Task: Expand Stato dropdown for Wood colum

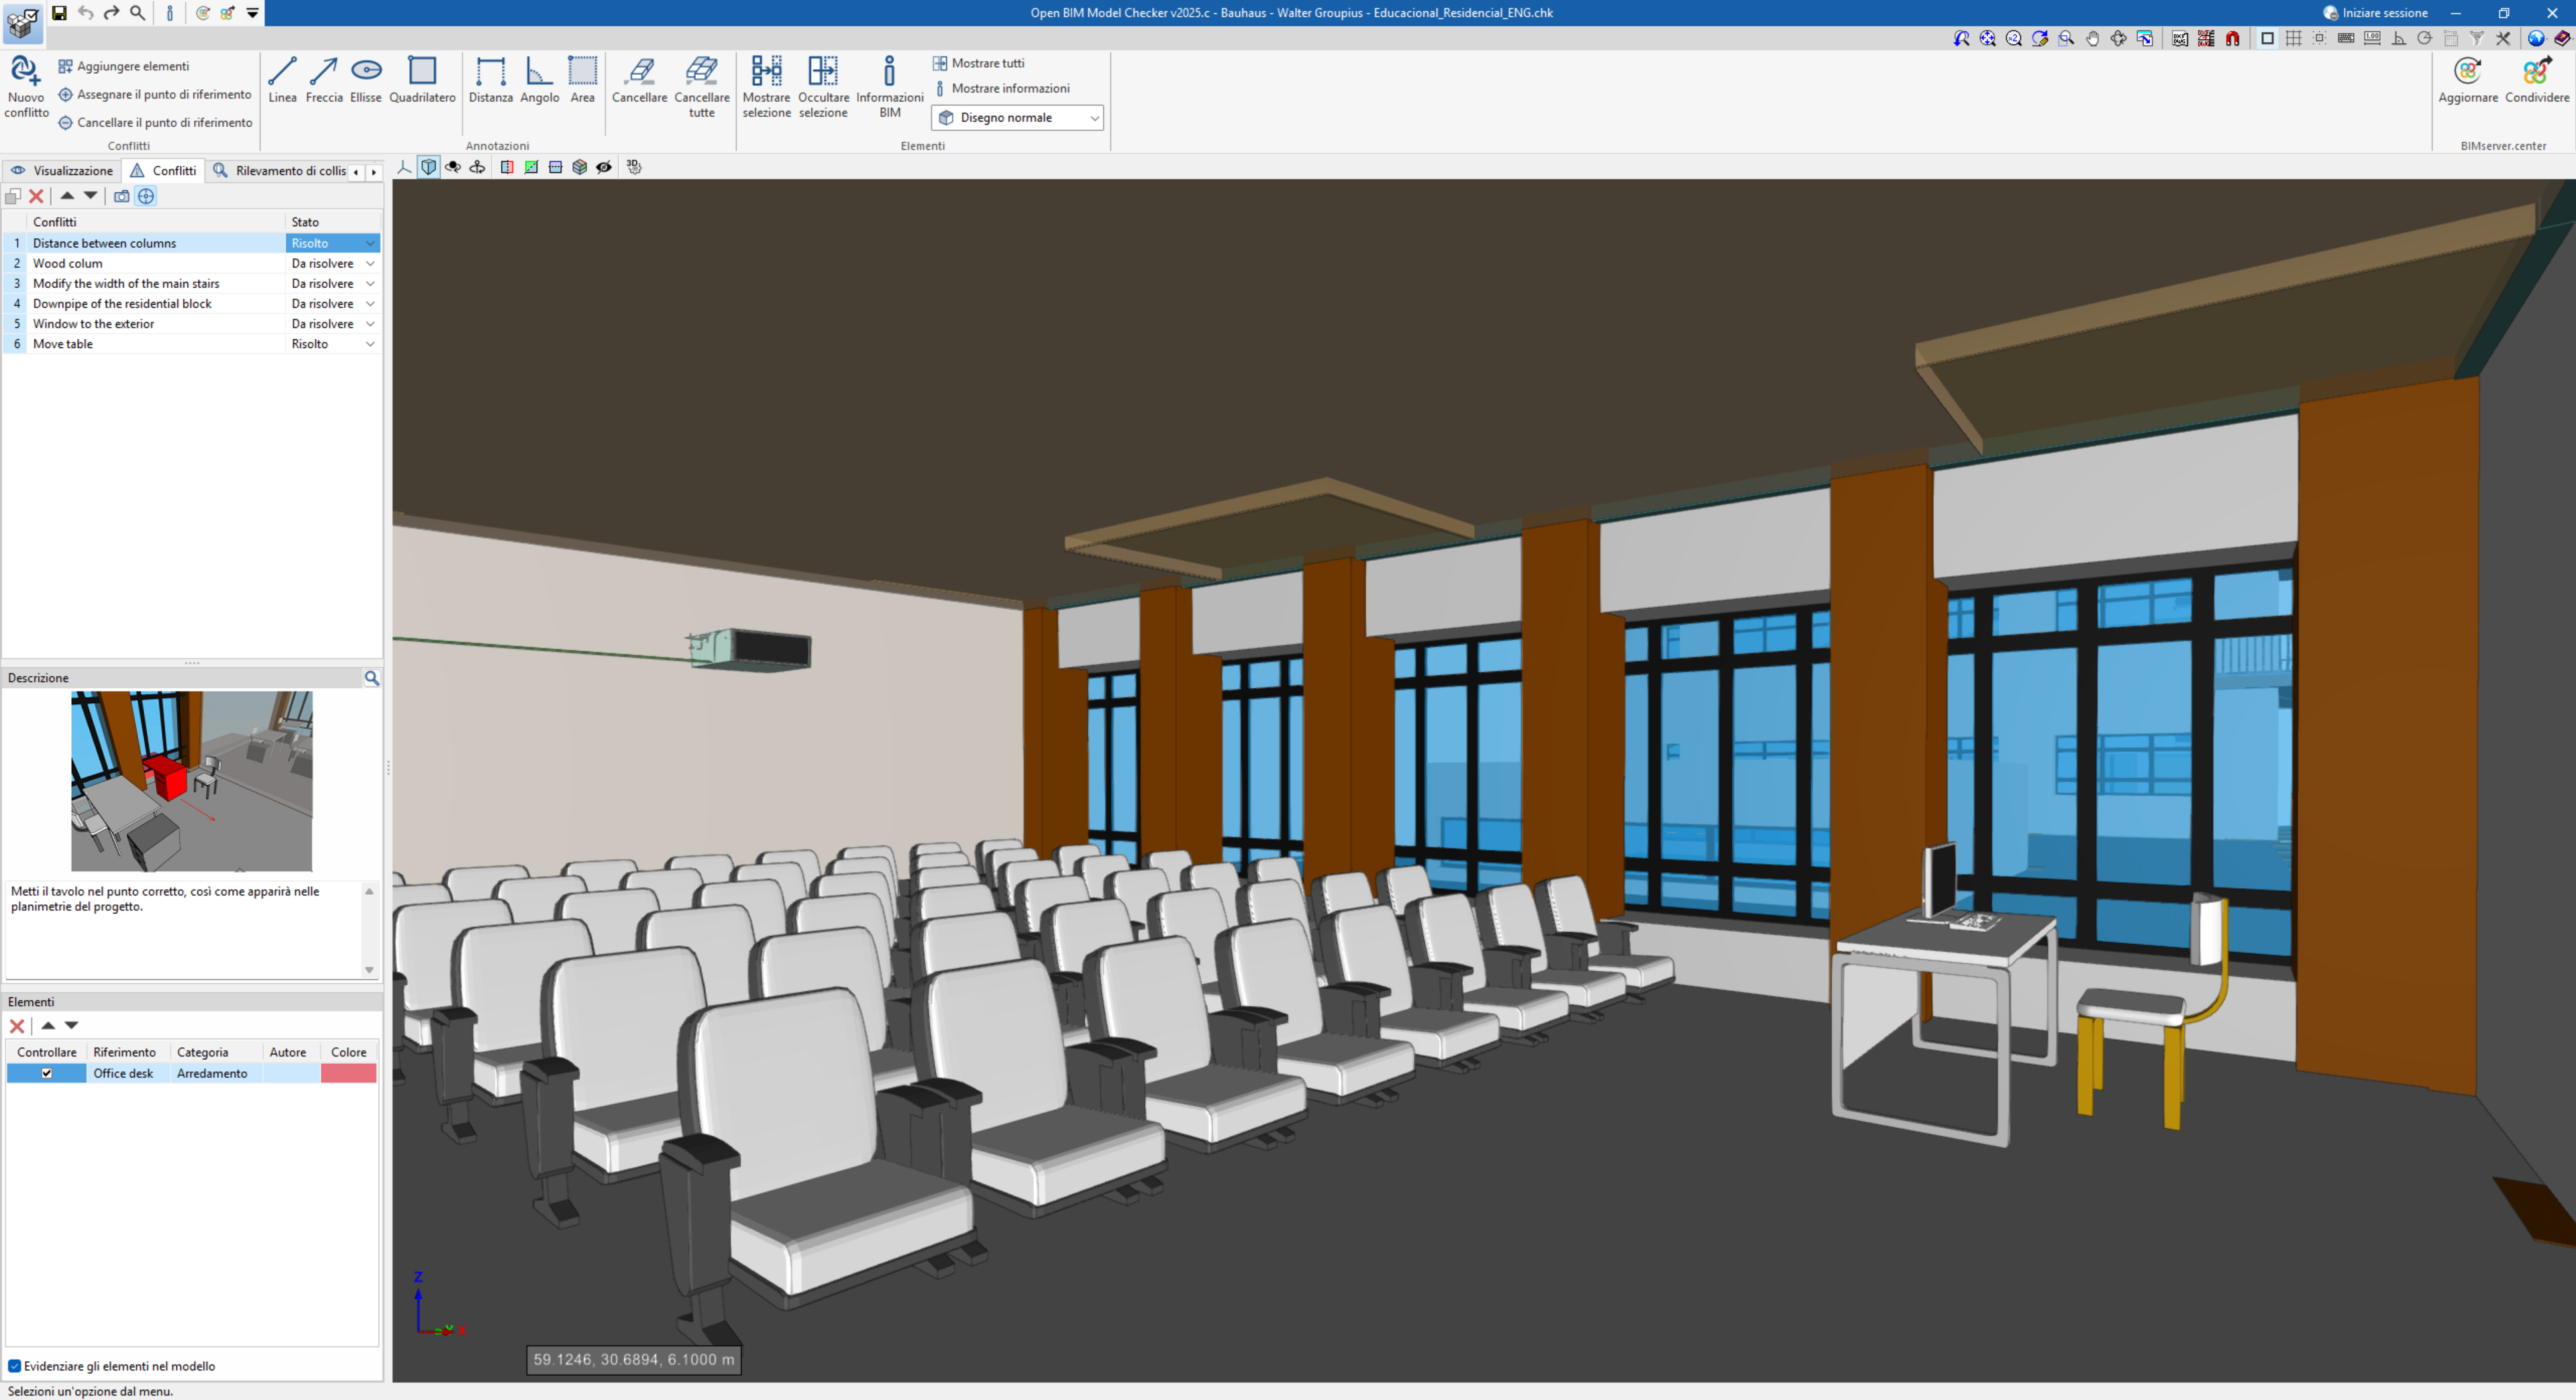Action: [370, 264]
